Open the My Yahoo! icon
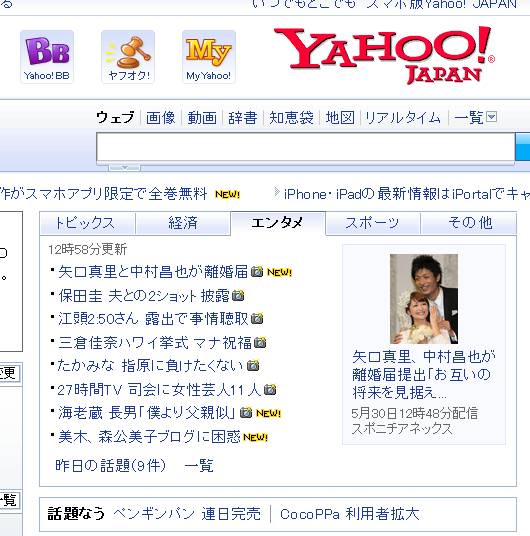The width and height of the screenshot is (530, 536). click(x=209, y=57)
